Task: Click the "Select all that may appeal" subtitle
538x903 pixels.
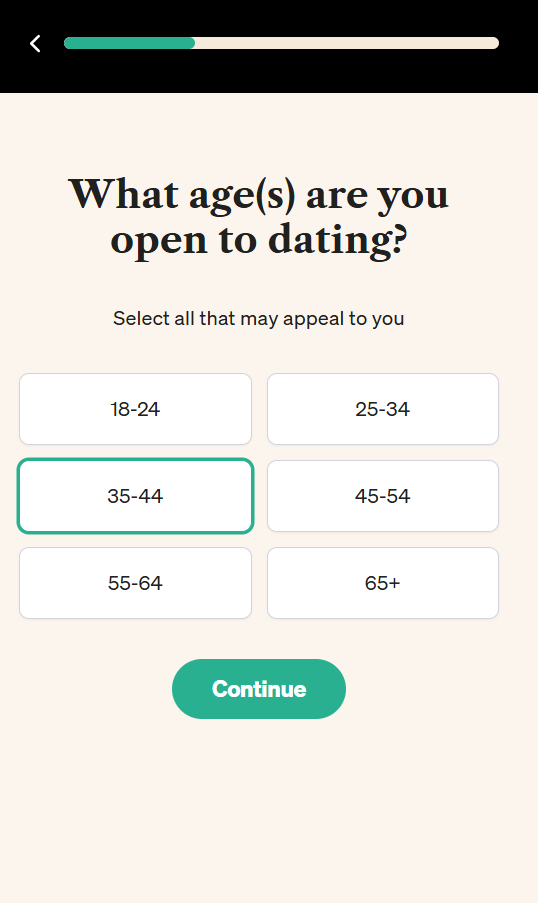Action: coord(259,318)
